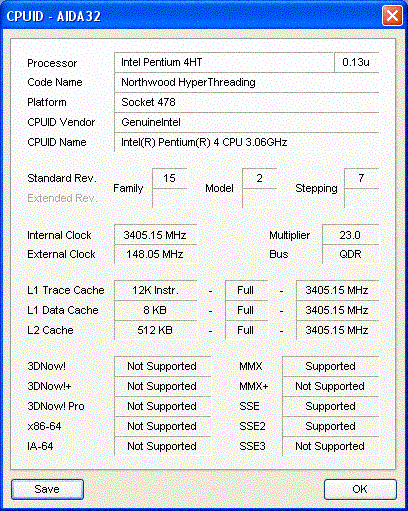Click the SSE3 Not Supported value
Viewport: 408px width, 511px height.
(330, 446)
